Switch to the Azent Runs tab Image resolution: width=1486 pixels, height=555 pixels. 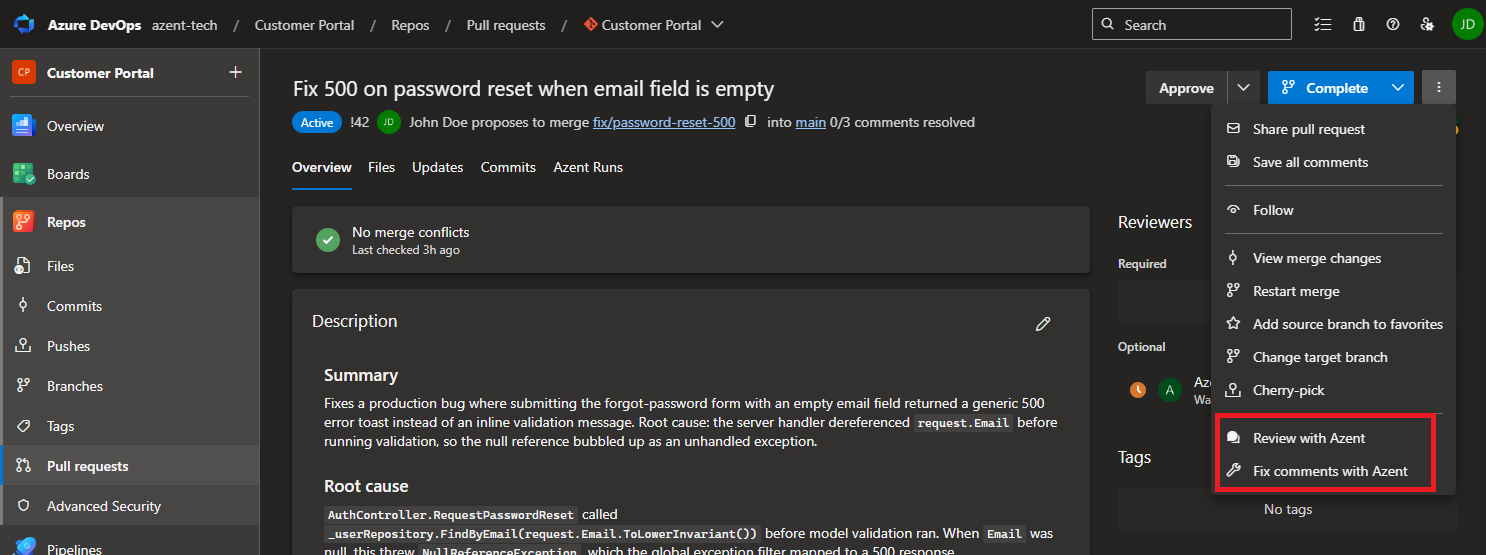pyautogui.click(x=588, y=167)
